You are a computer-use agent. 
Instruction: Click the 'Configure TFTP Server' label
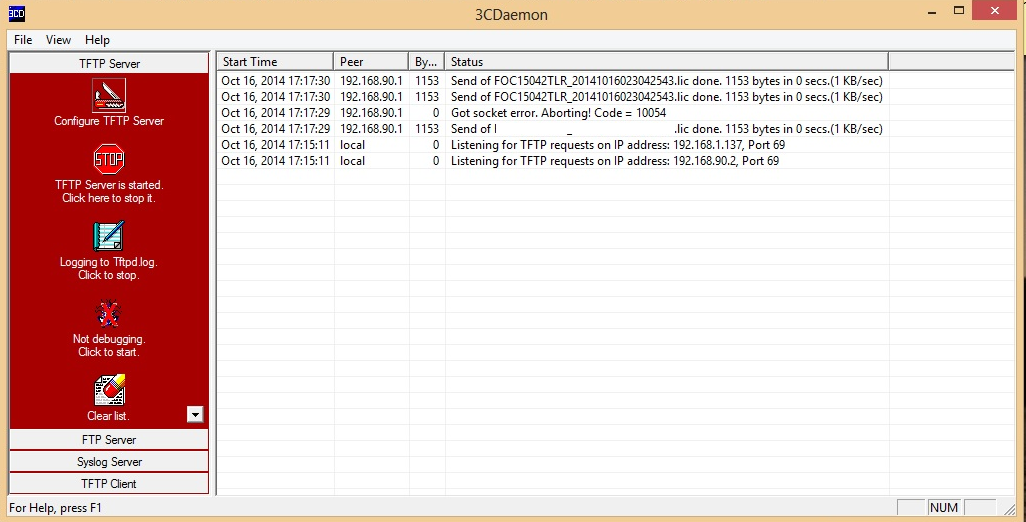109,121
